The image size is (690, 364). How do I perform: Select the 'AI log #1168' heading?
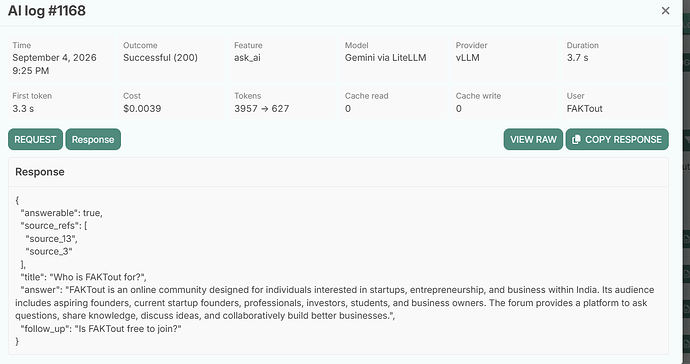tap(47, 11)
